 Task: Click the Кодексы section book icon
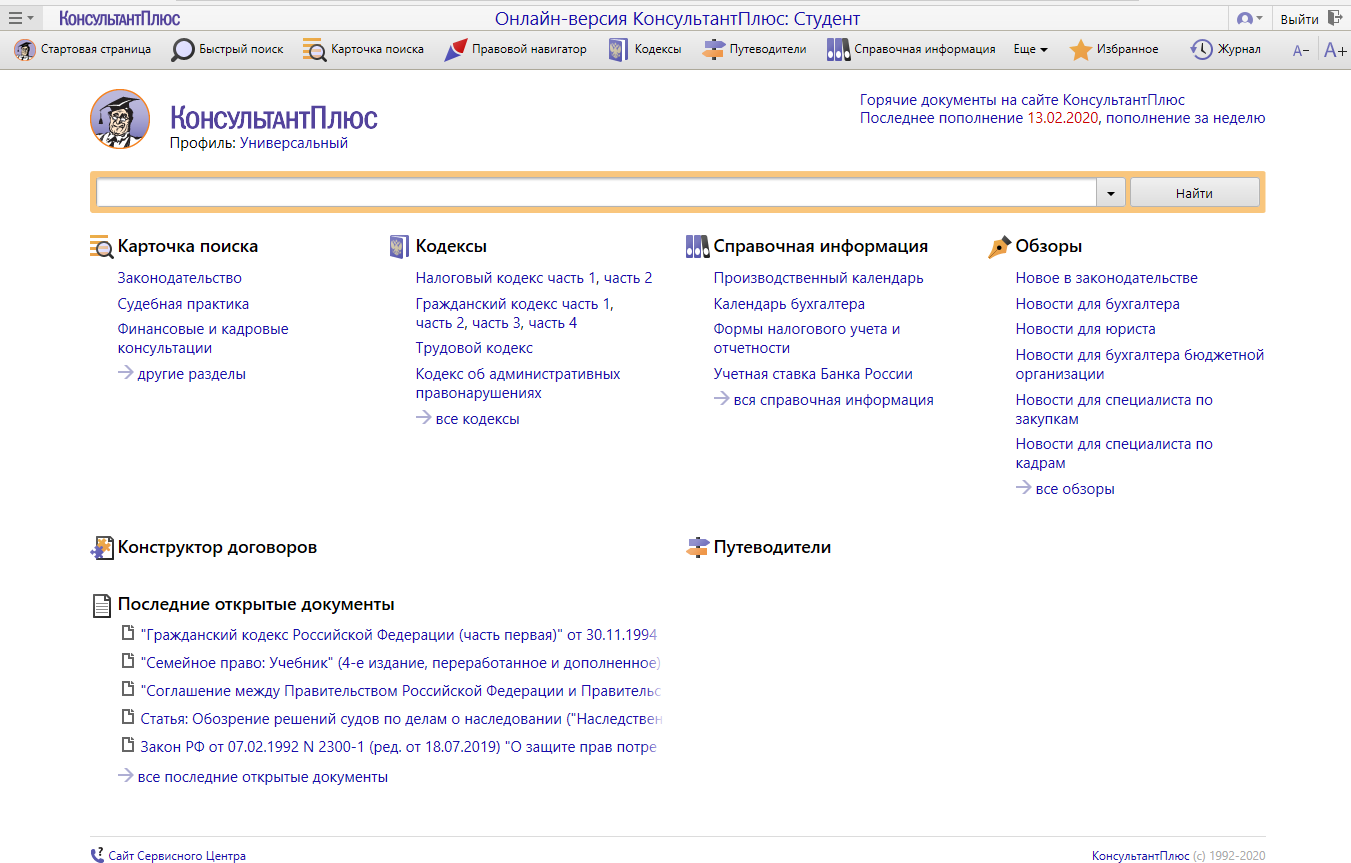tap(399, 247)
